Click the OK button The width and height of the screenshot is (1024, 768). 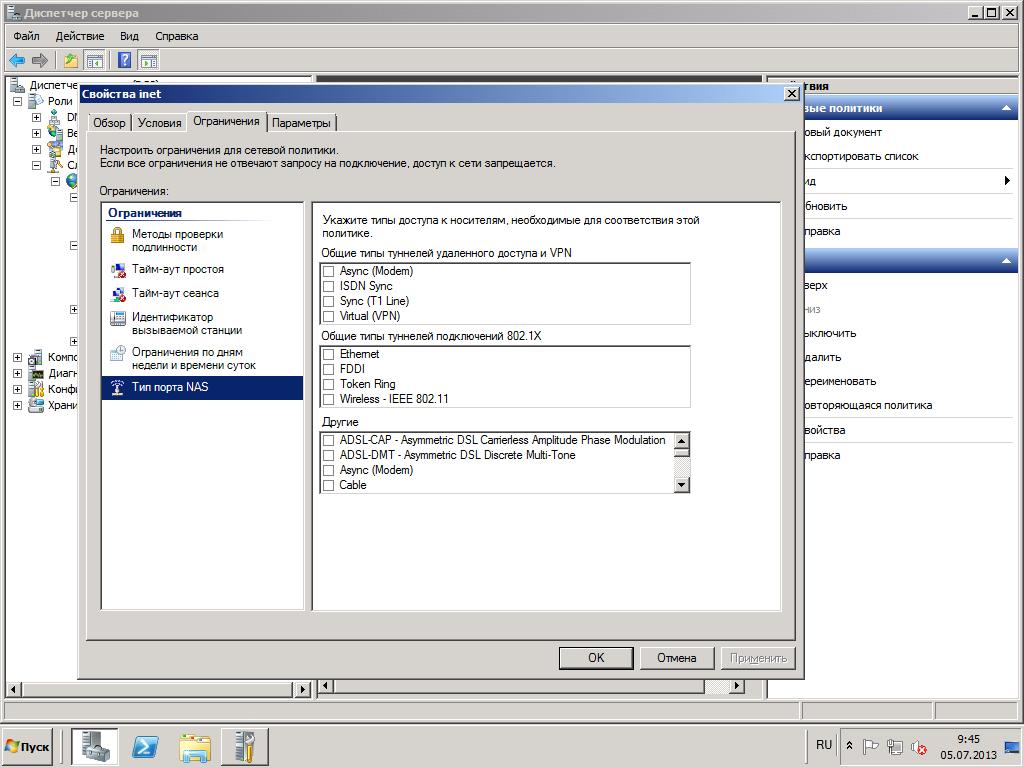click(596, 657)
